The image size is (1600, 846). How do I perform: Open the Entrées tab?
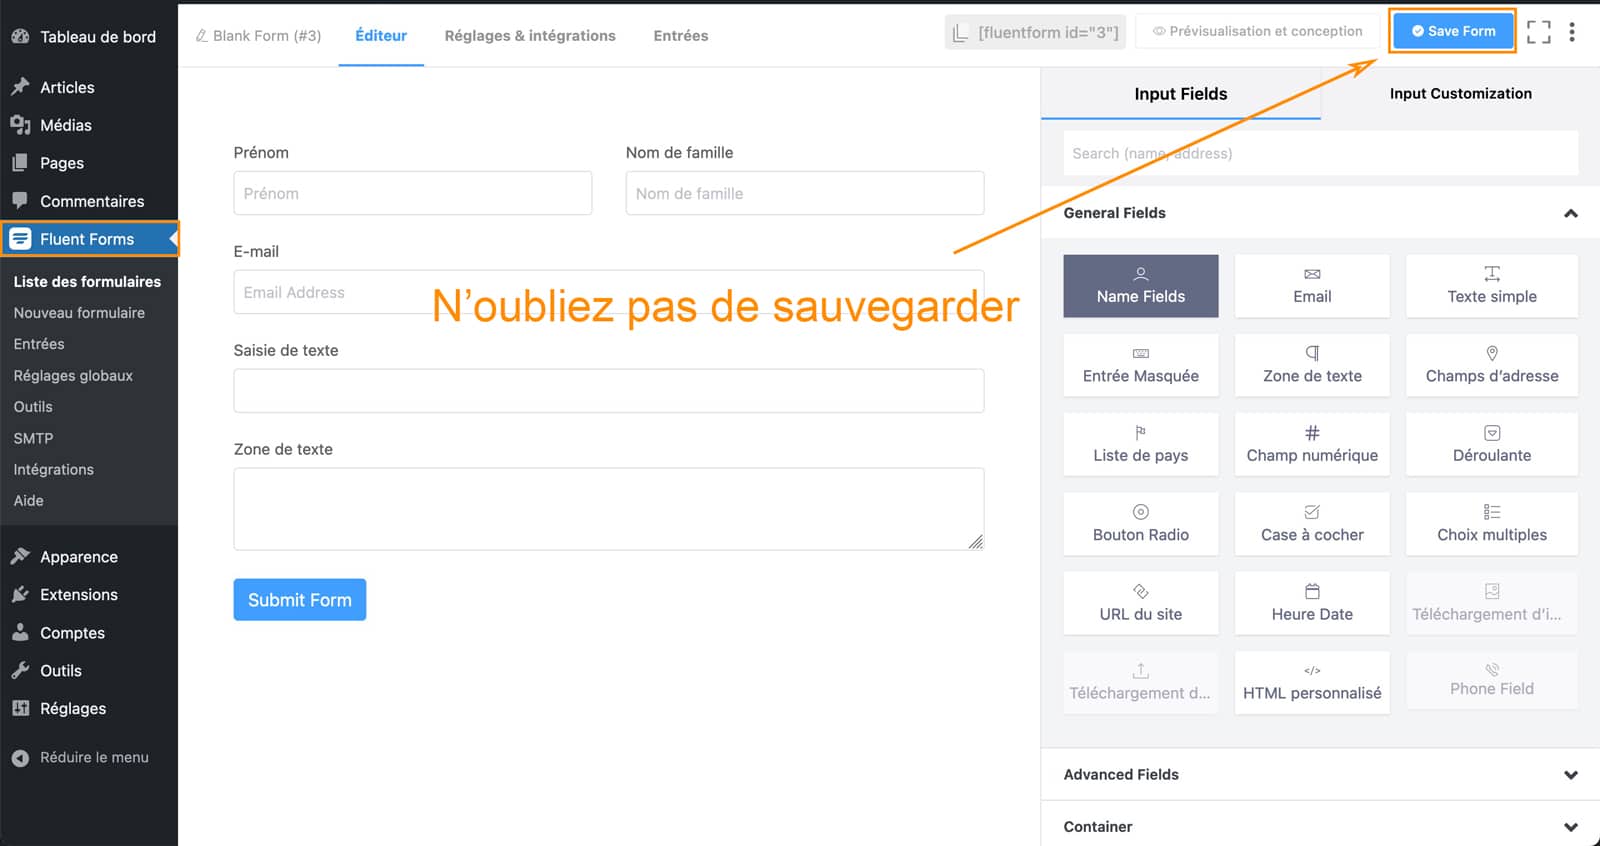[681, 36]
